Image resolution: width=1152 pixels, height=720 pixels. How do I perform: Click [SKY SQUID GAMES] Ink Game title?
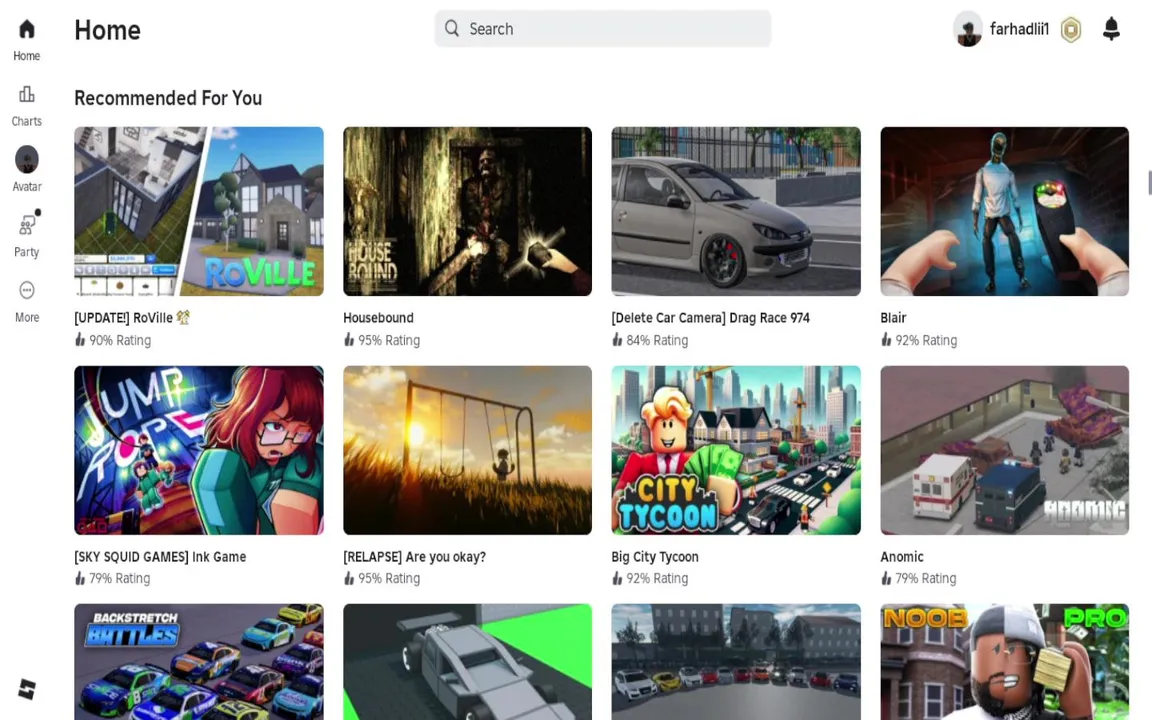pos(160,557)
